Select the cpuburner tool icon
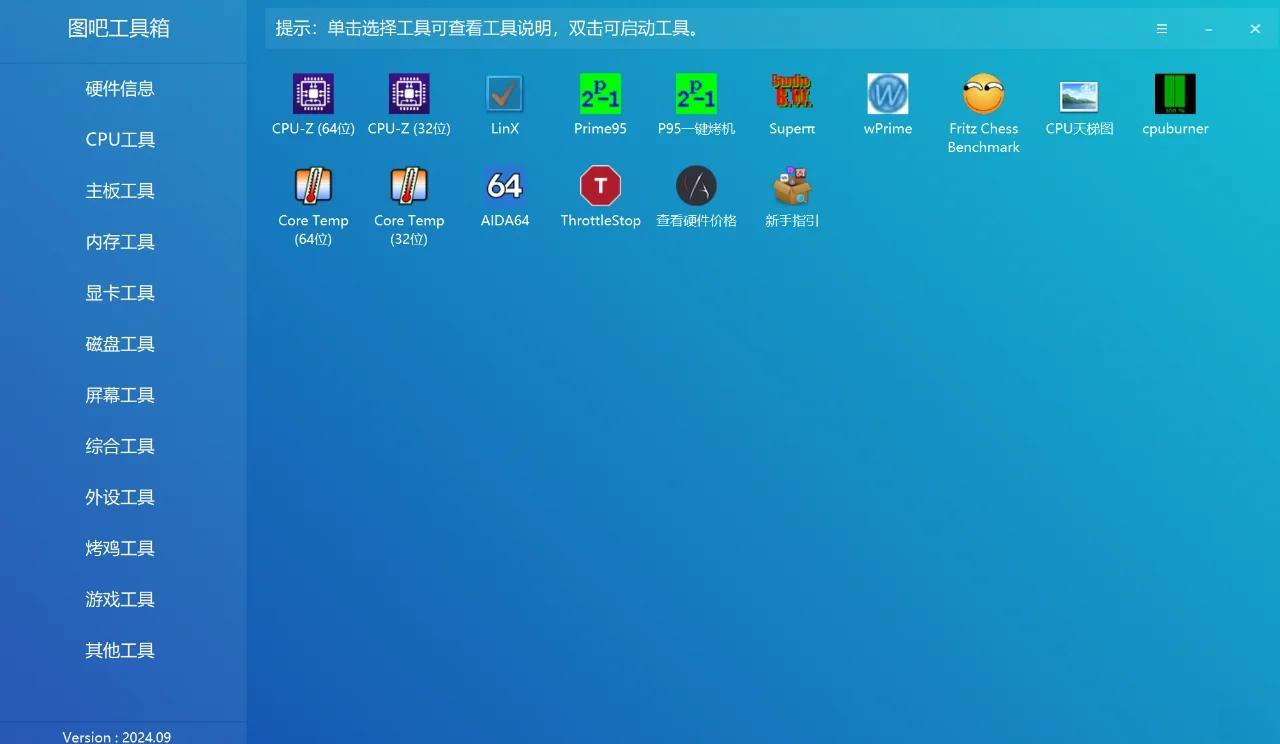 [x=1175, y=94]
